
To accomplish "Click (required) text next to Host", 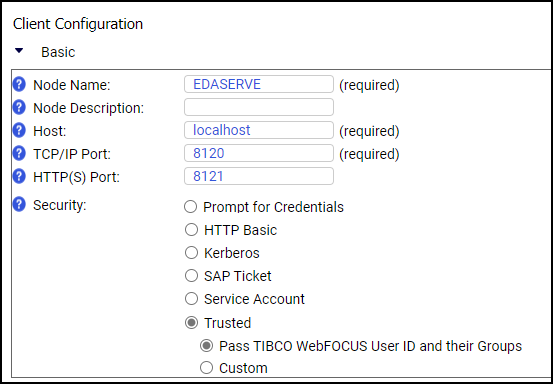I will point(369,131).
